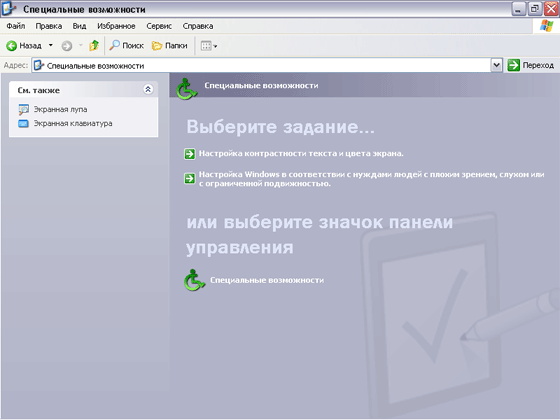Click the title bar window icon
This screenshot has width=560, height=420.
9,9
